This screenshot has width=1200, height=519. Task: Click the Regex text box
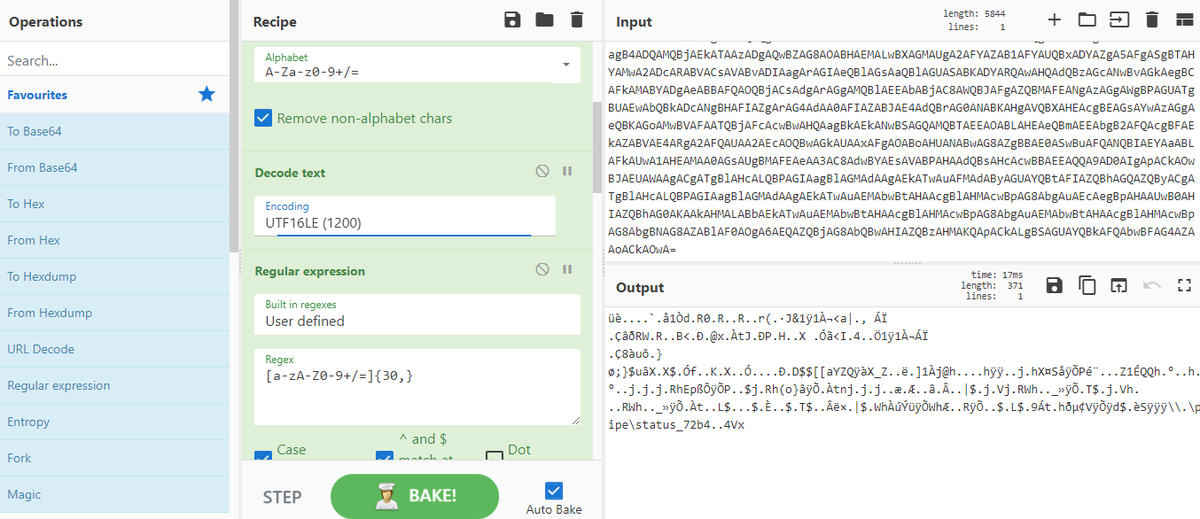tap(417, 387)
